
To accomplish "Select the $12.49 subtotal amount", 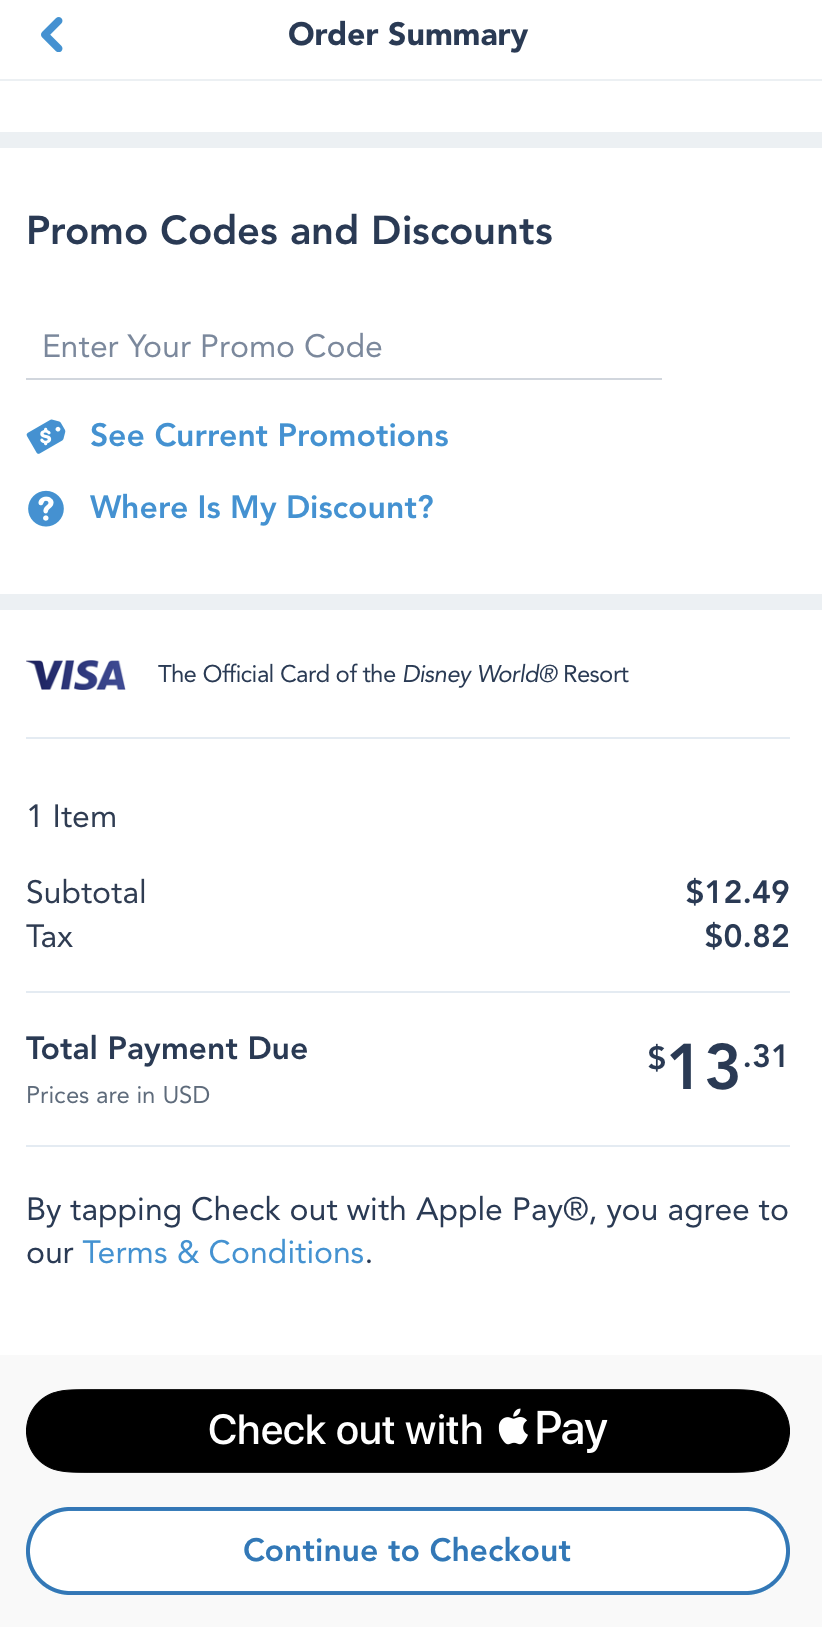I will click(x=737, y=892).
